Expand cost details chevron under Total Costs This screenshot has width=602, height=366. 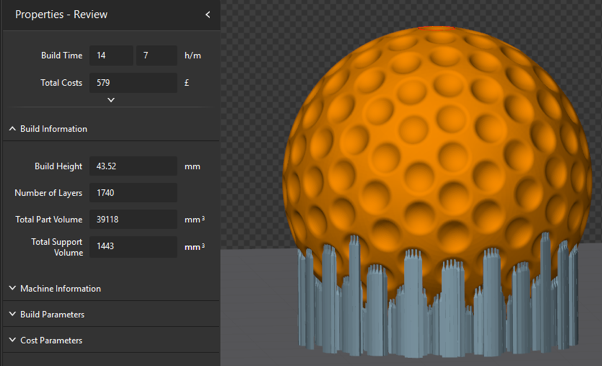pyautogui.click(x=111, y=100)
